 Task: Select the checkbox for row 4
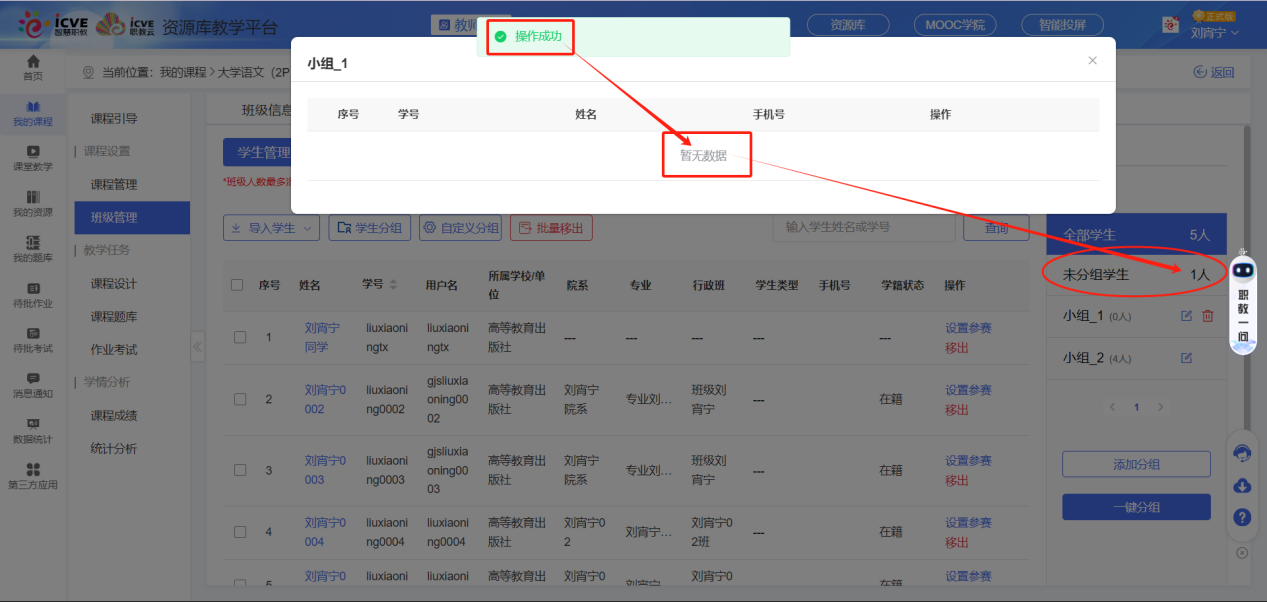tap(240, 532)
